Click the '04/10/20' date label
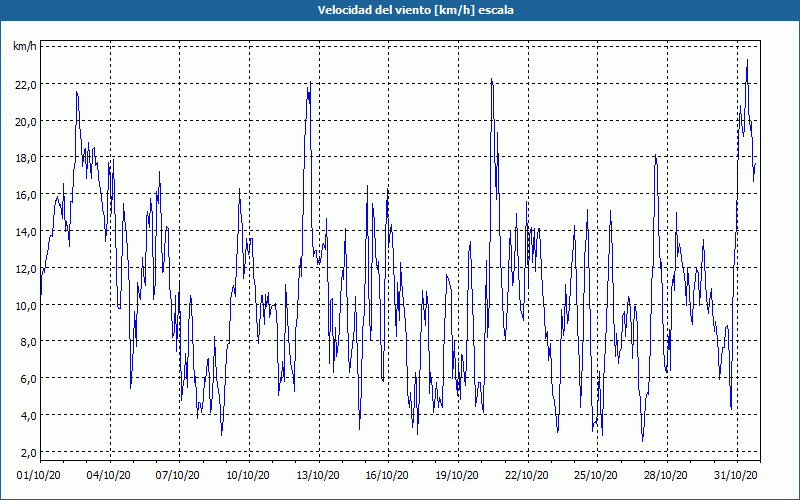This screenshot has height=500, width=800. coord(109,475)
